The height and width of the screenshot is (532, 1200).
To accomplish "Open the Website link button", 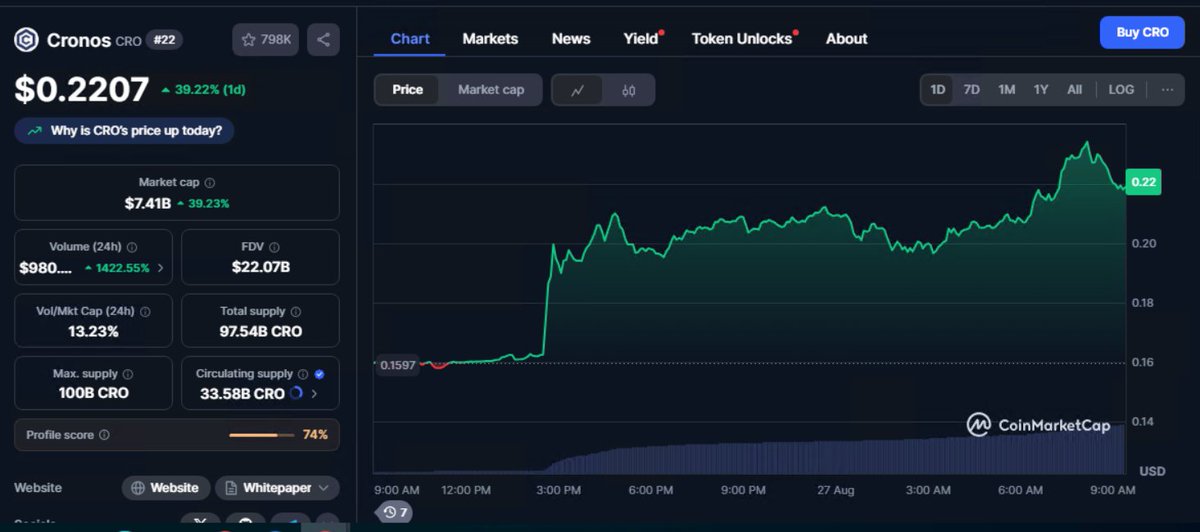I will 166,488.
